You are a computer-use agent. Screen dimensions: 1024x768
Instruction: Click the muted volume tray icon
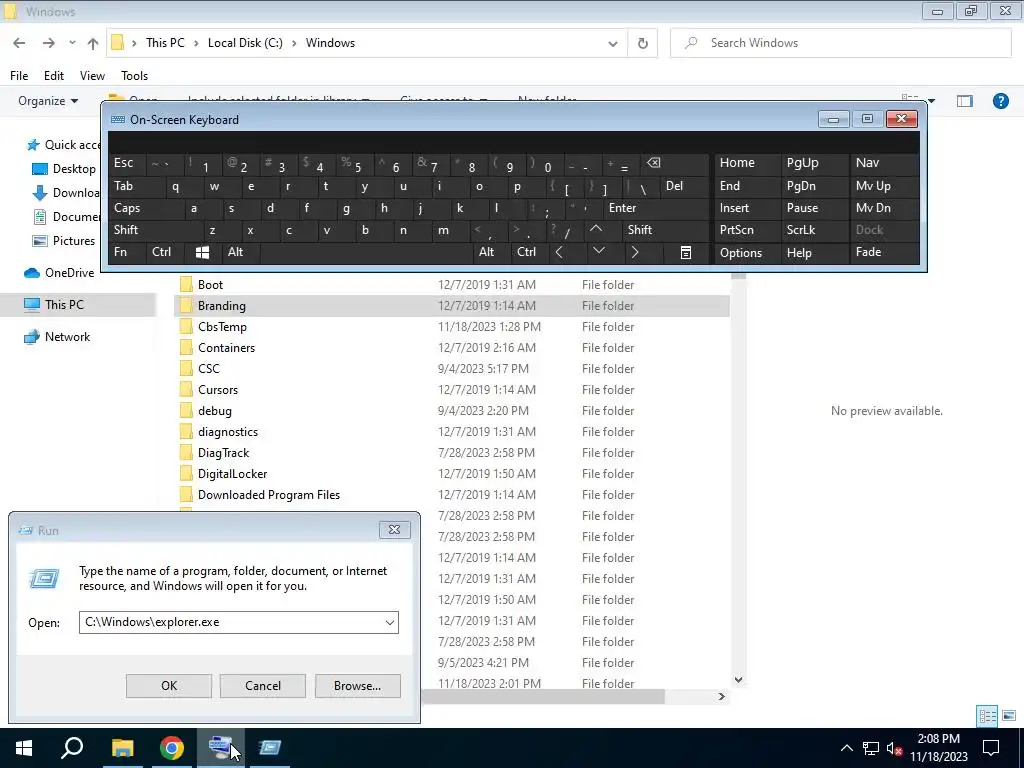point(895,748)
